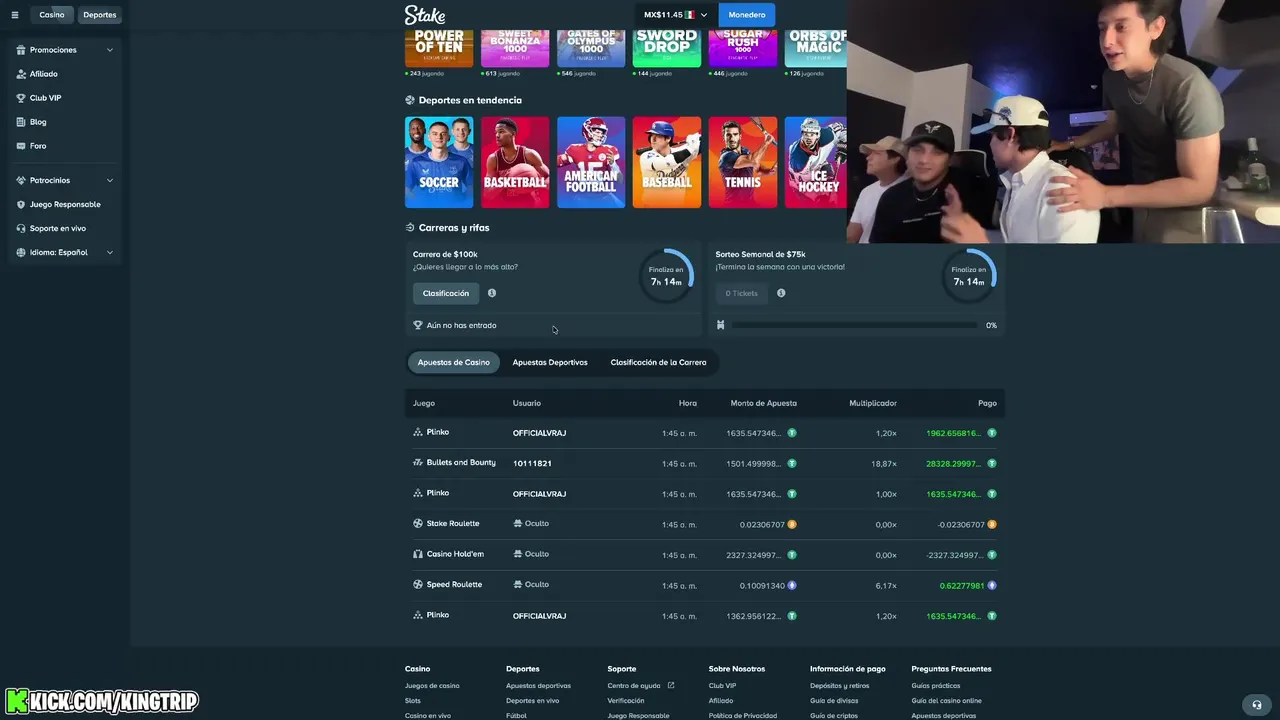Open the Tennis sport thumbnail
1280x720 pixels.
click(743, 162)
